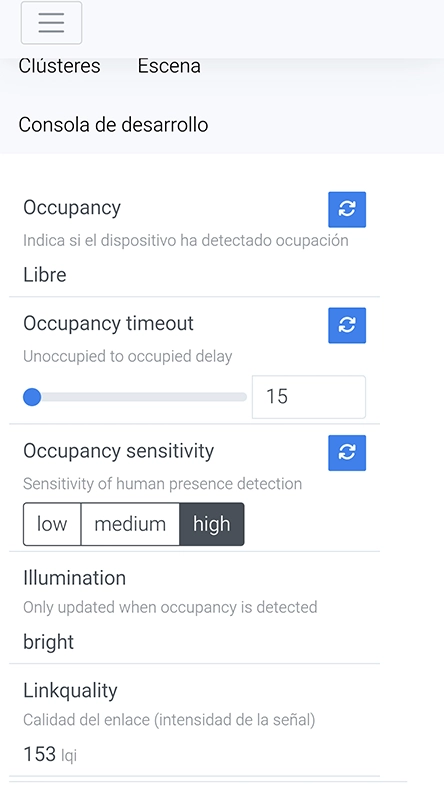The width and height of the screenshot is (444, 800).
Task: Switch to the Escena tab
Action: tap(169, 66)
